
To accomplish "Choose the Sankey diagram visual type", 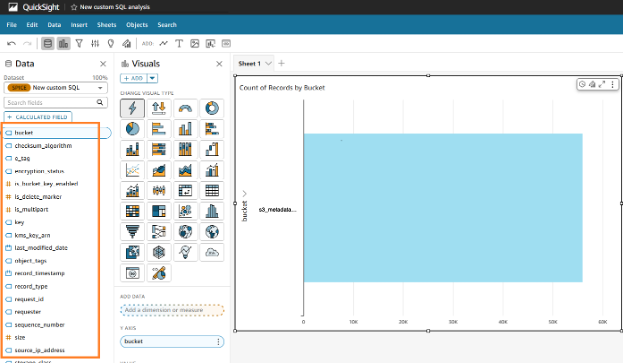I will [x=159, y=232].
